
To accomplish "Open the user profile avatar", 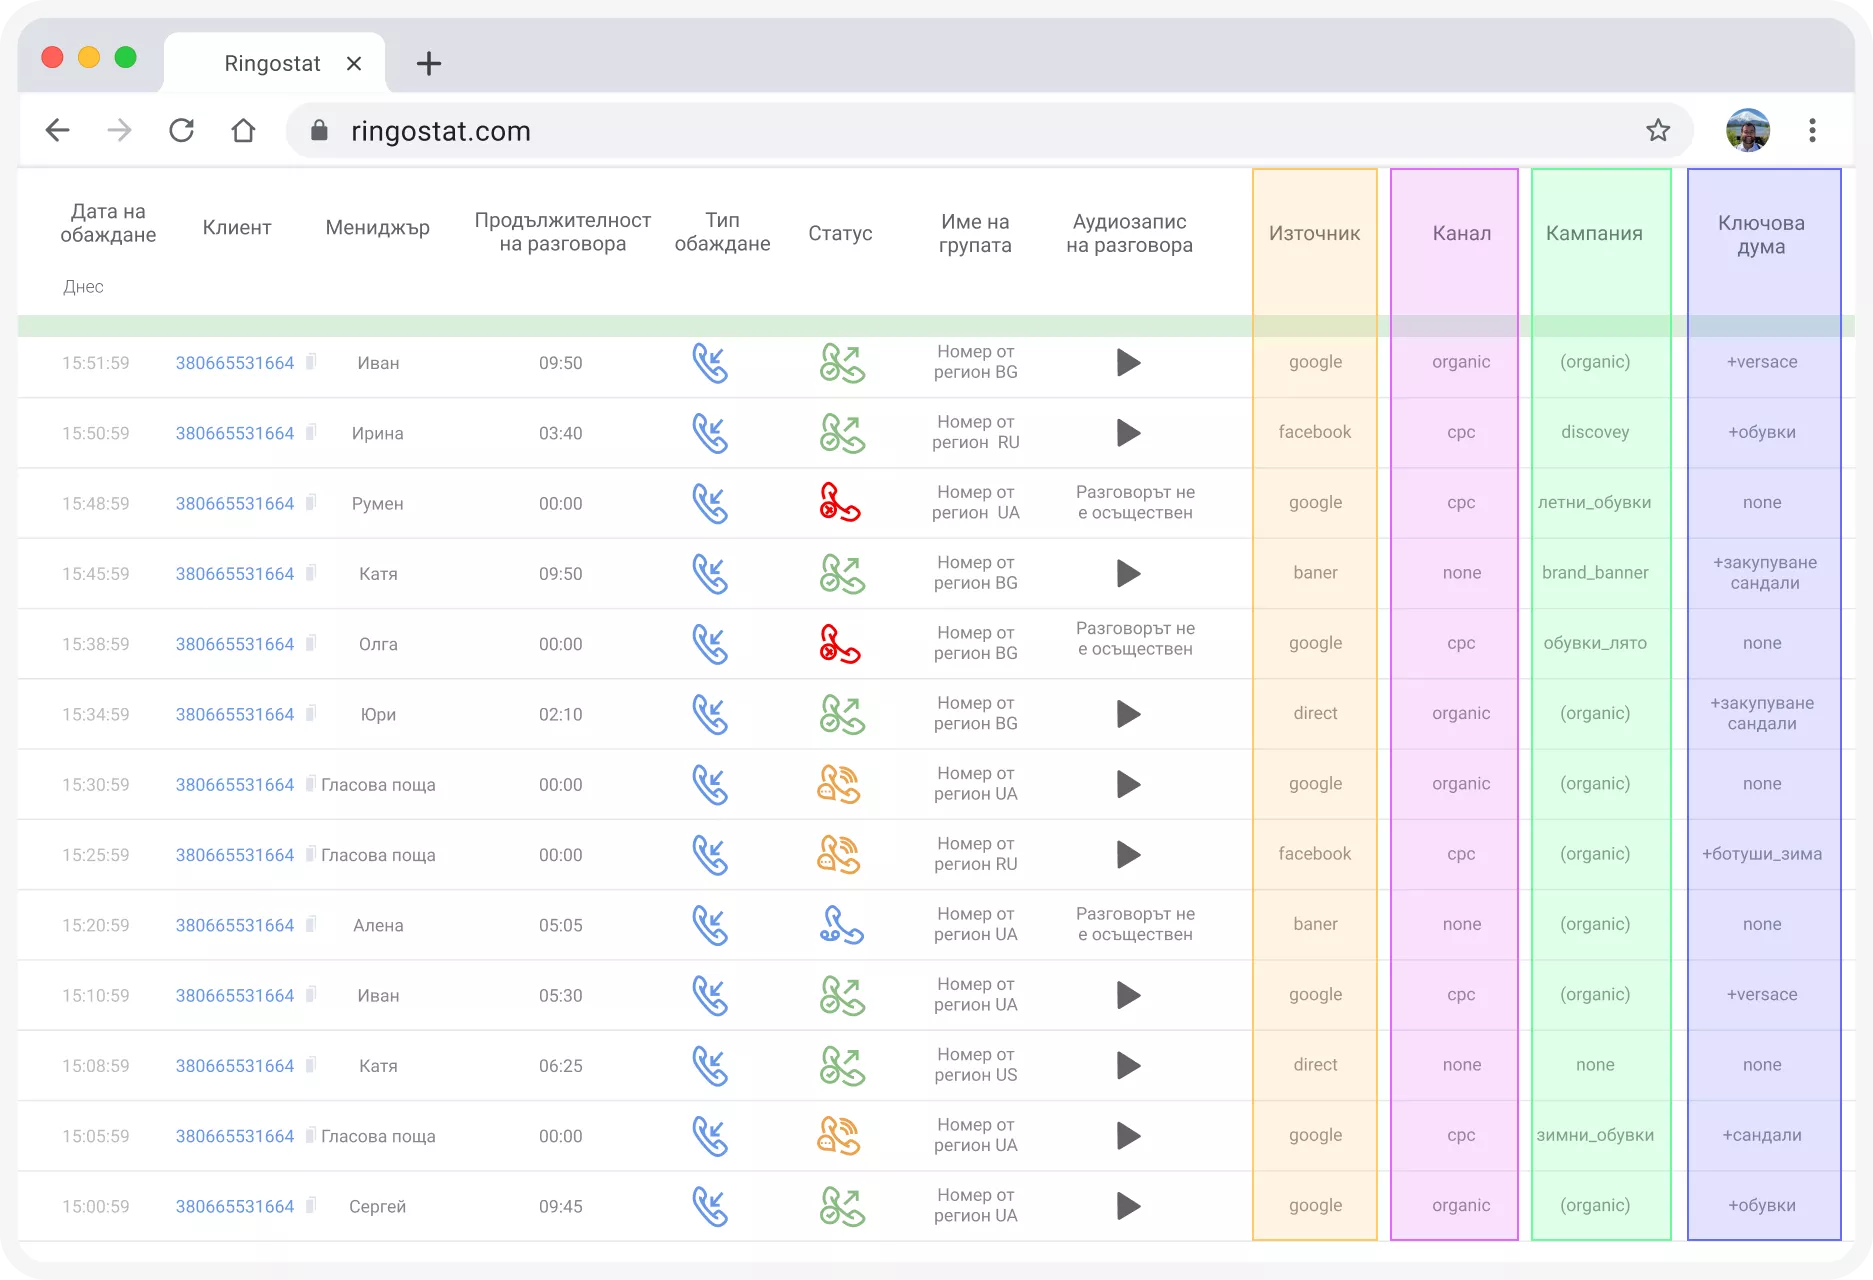I will click(x=1748, y=130).
